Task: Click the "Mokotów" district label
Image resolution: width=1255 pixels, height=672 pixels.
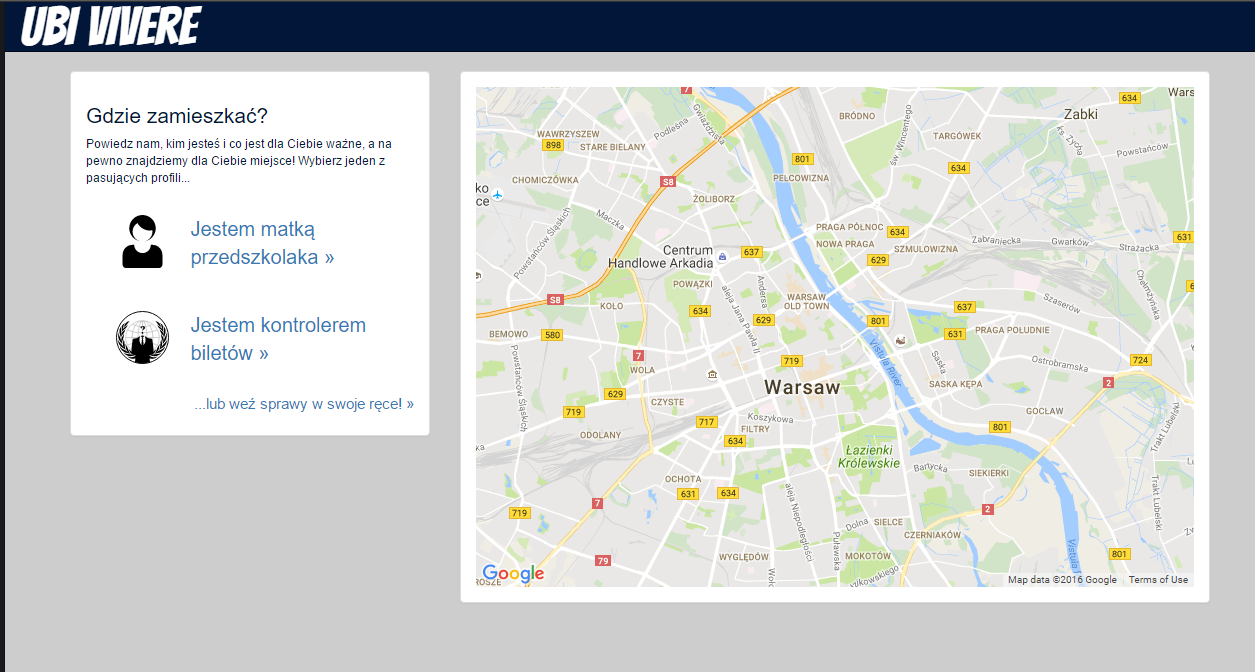Action: point(867,556)
